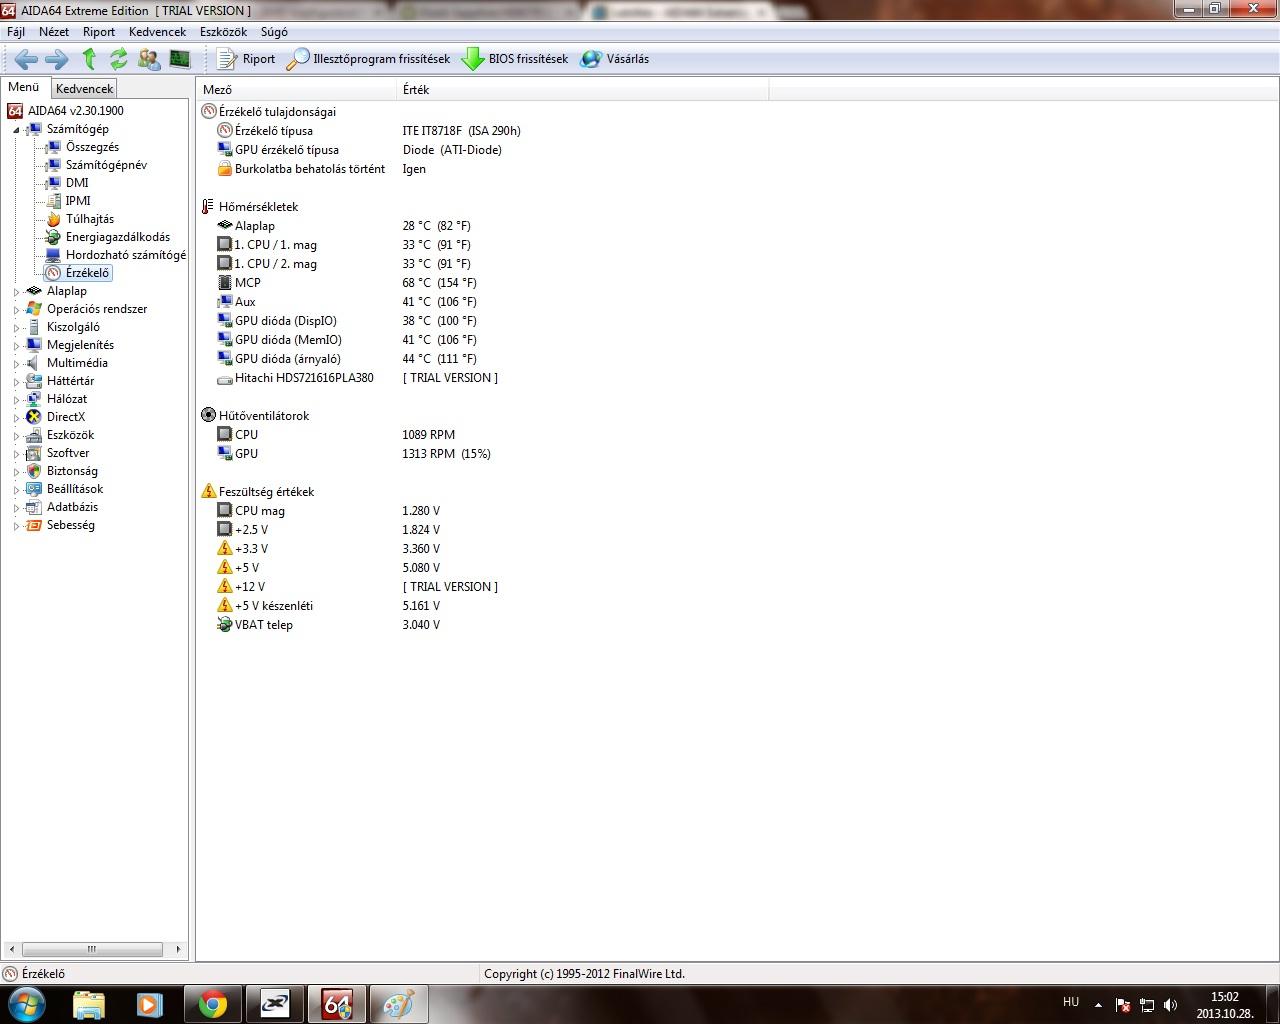Select the GPU érzékelő típusa row
The image size is (1280, 1024).
click(x=360, y=150)
